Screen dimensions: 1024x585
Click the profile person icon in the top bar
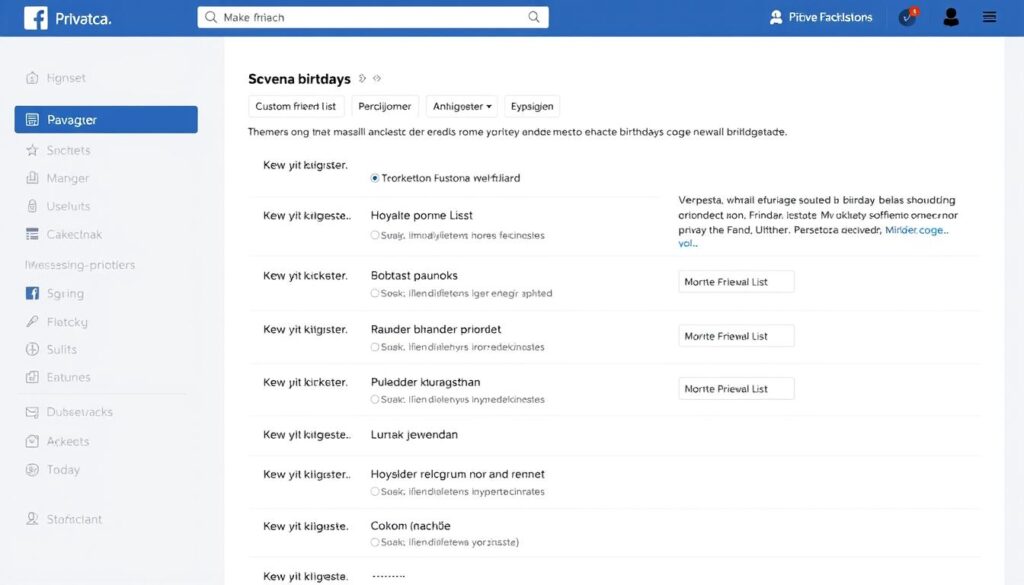tap(950, 16)
